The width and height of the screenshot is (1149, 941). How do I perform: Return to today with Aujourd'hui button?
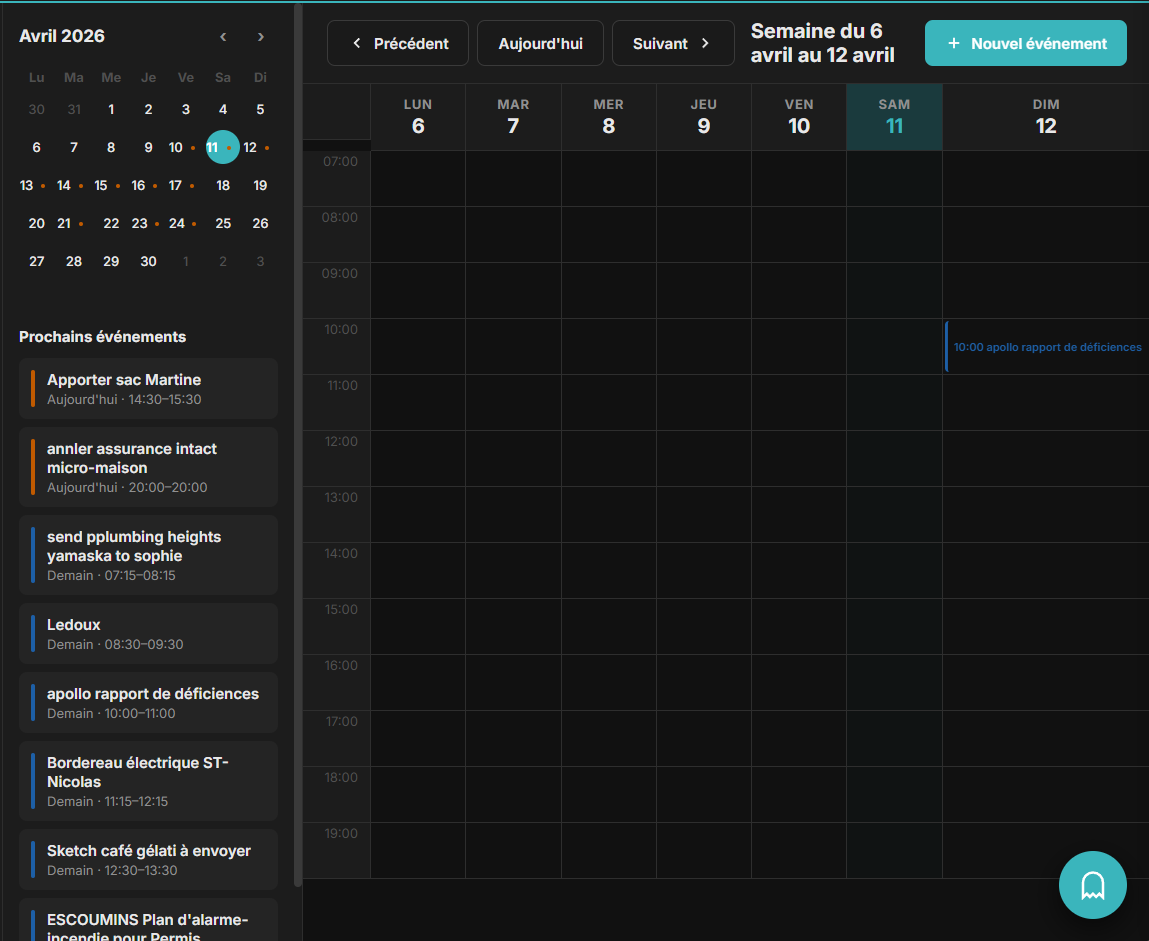540,43
